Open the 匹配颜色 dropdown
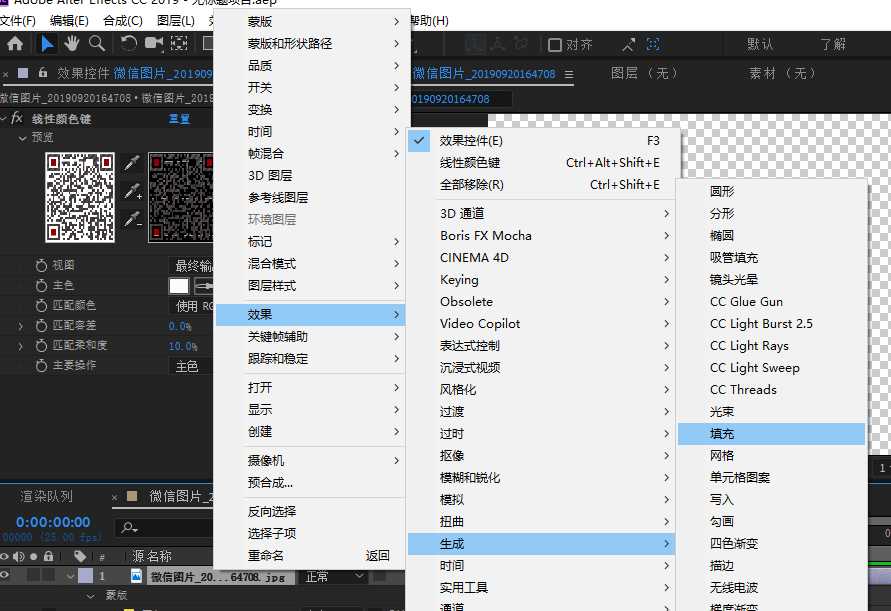891x611 pixels. (191, 306)
